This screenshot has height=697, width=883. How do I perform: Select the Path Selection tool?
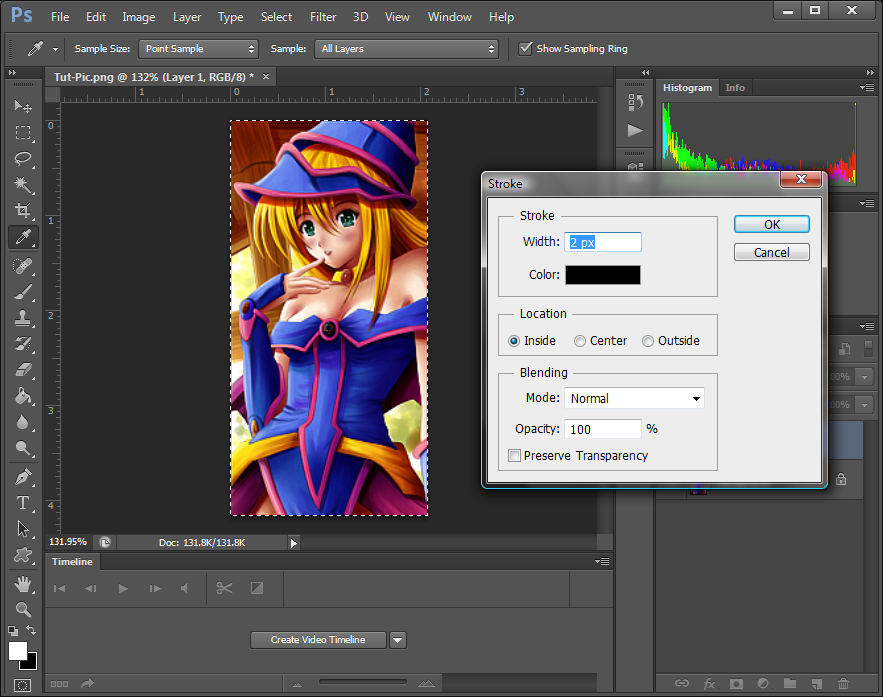click(x=23, y=529)
